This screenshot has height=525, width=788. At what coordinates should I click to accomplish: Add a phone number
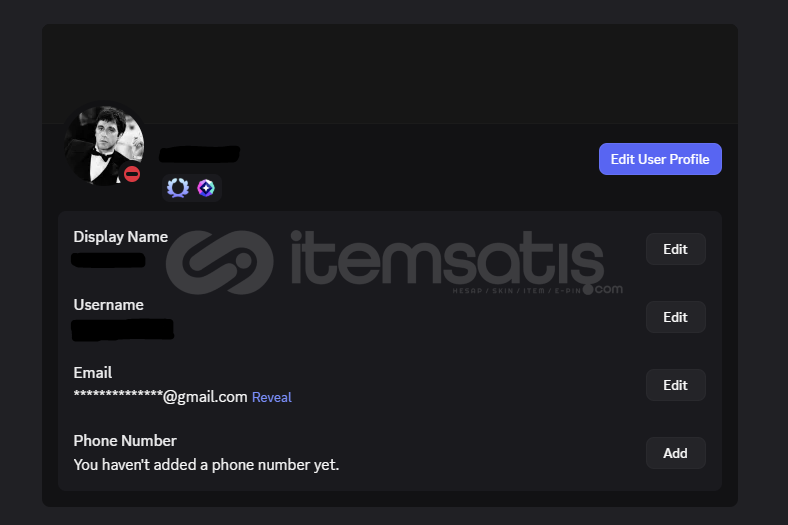click(x=675, y=453)
